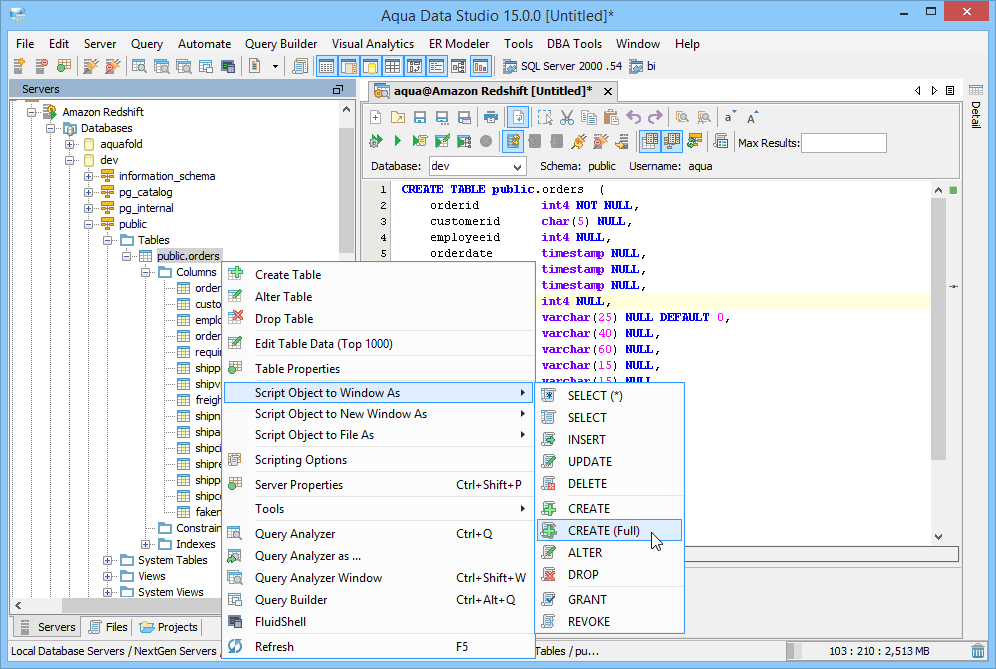Screen dimensions: 996x669
Task: Click the editor toolbar Disconnect plug icon
Action: (600, 141)
